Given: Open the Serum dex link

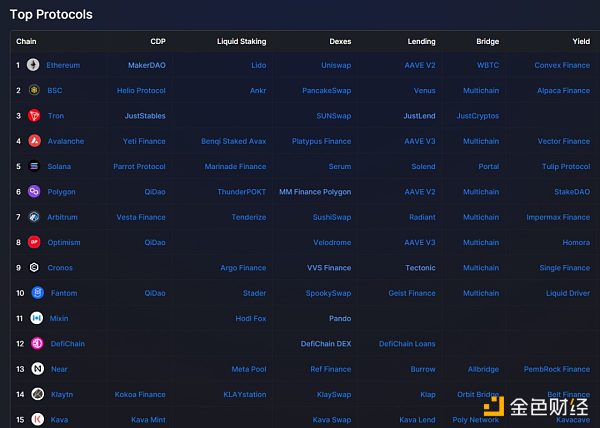Looking at the screenshot, I should pyautogui.click(x=340, y=166).
